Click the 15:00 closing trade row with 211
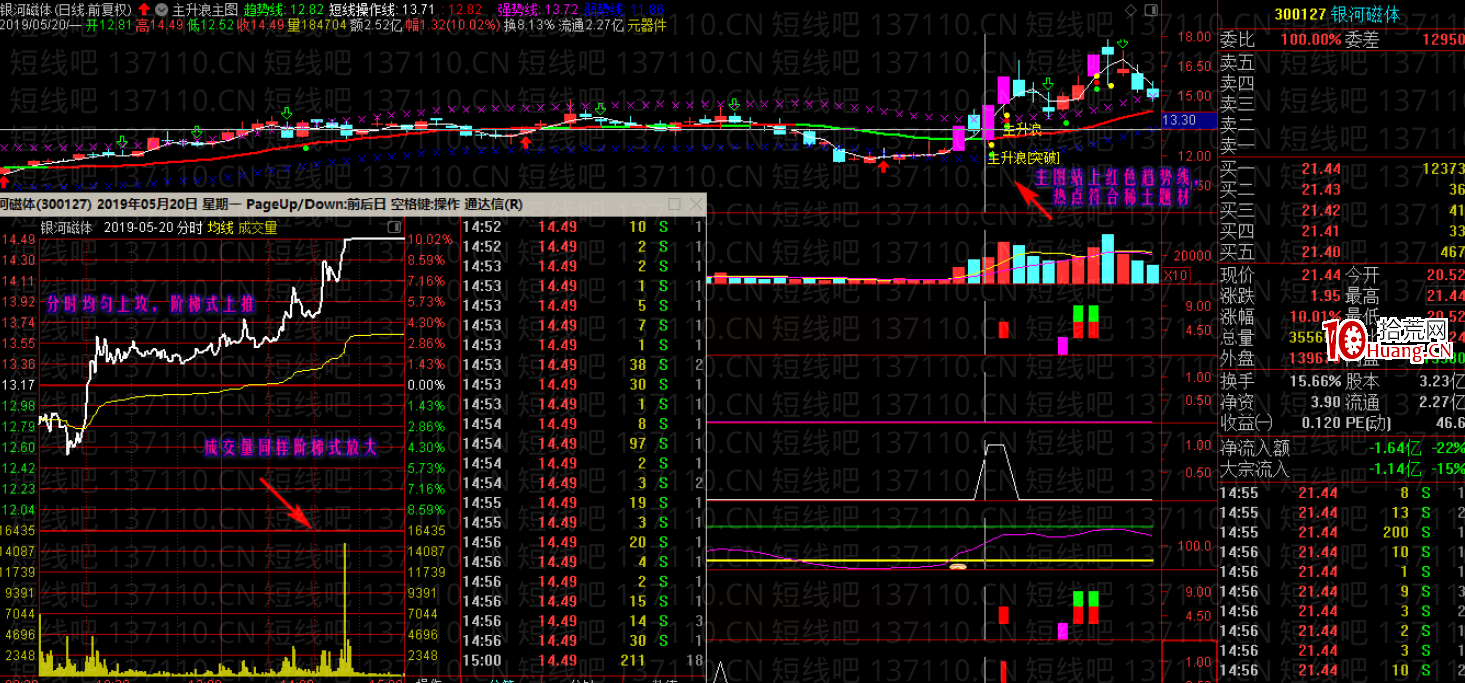This screenshot has width=1465, height=683. click(580, 661)
